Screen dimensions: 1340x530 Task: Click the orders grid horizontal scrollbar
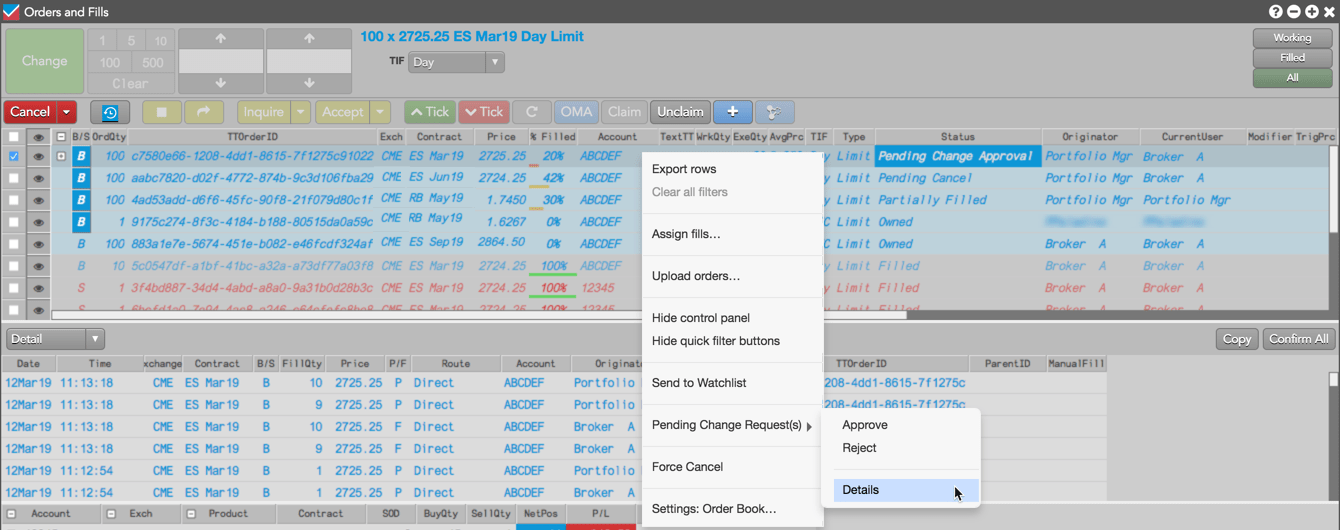[x=480, y=315]
